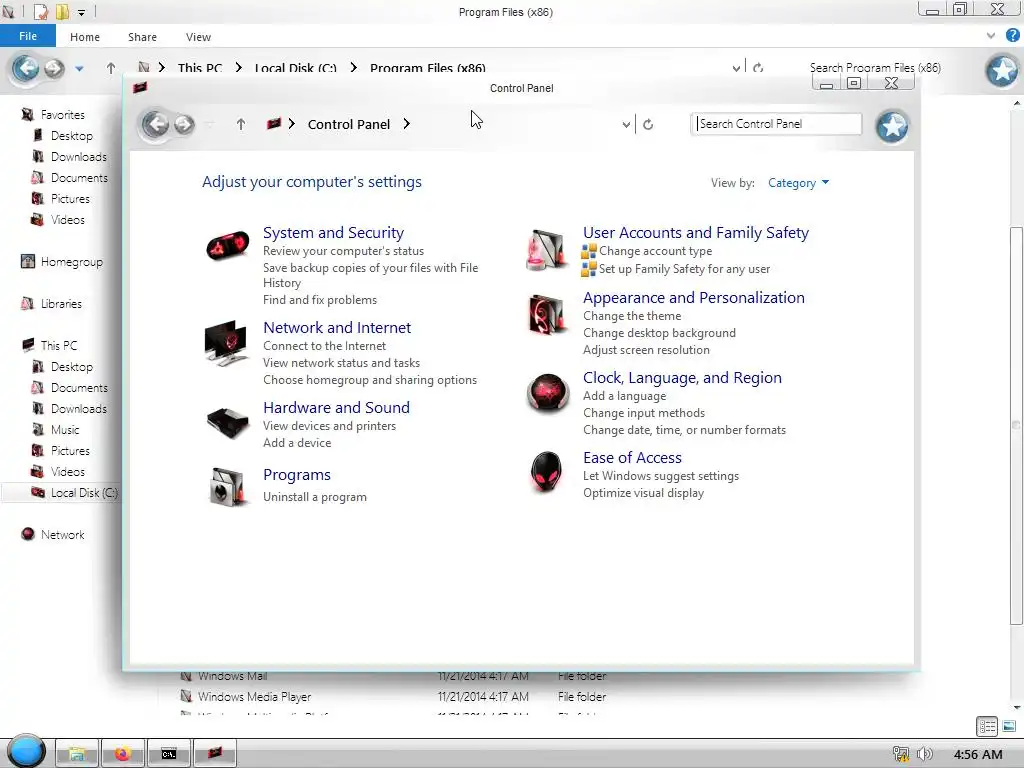The width and height of the screenshot is (1024, 768).
Task: Go up one folder in Explorer window
Action: [x=111, y=68]
